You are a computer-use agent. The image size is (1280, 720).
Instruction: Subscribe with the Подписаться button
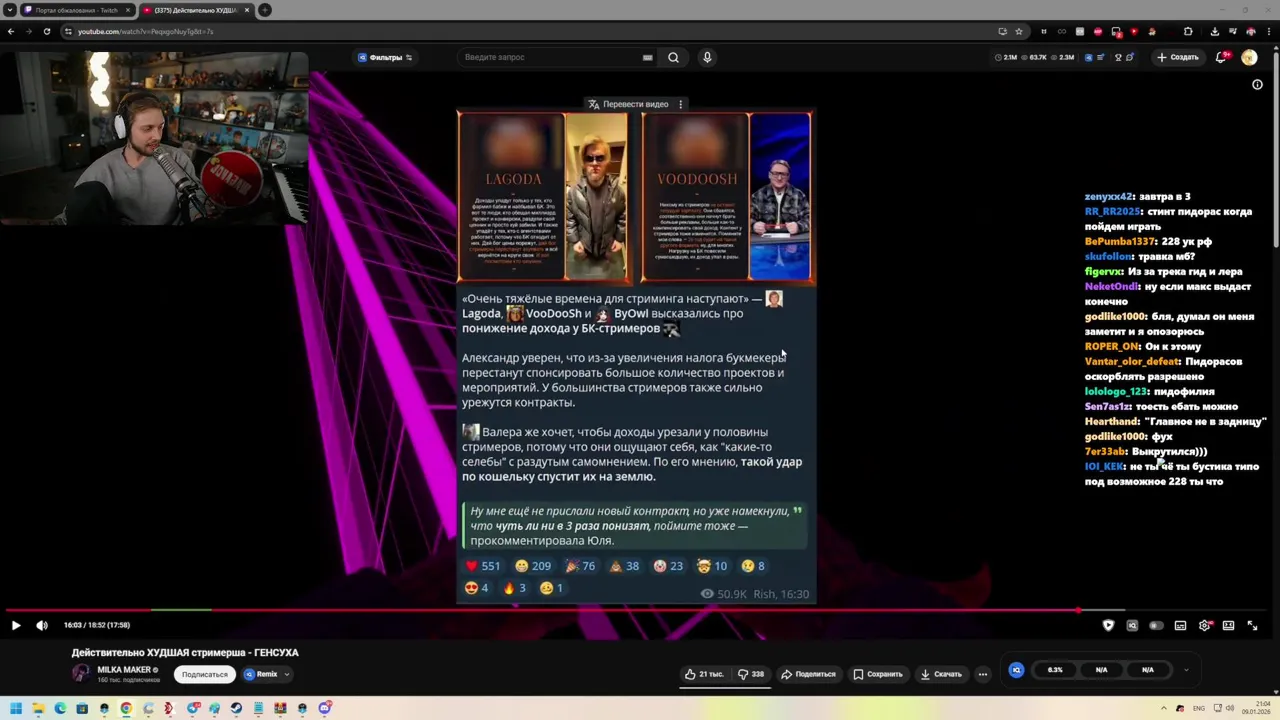(x=205, y=674)
